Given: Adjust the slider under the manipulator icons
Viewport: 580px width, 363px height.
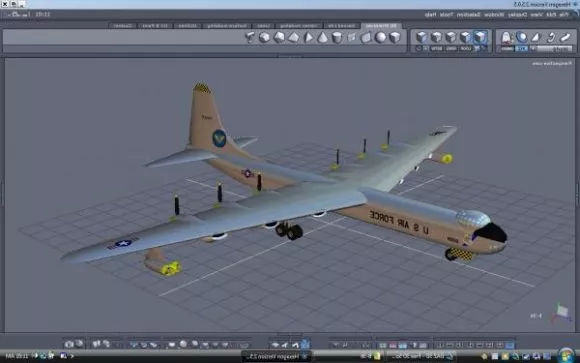Looking at the screenshot, I should point(554,48).
